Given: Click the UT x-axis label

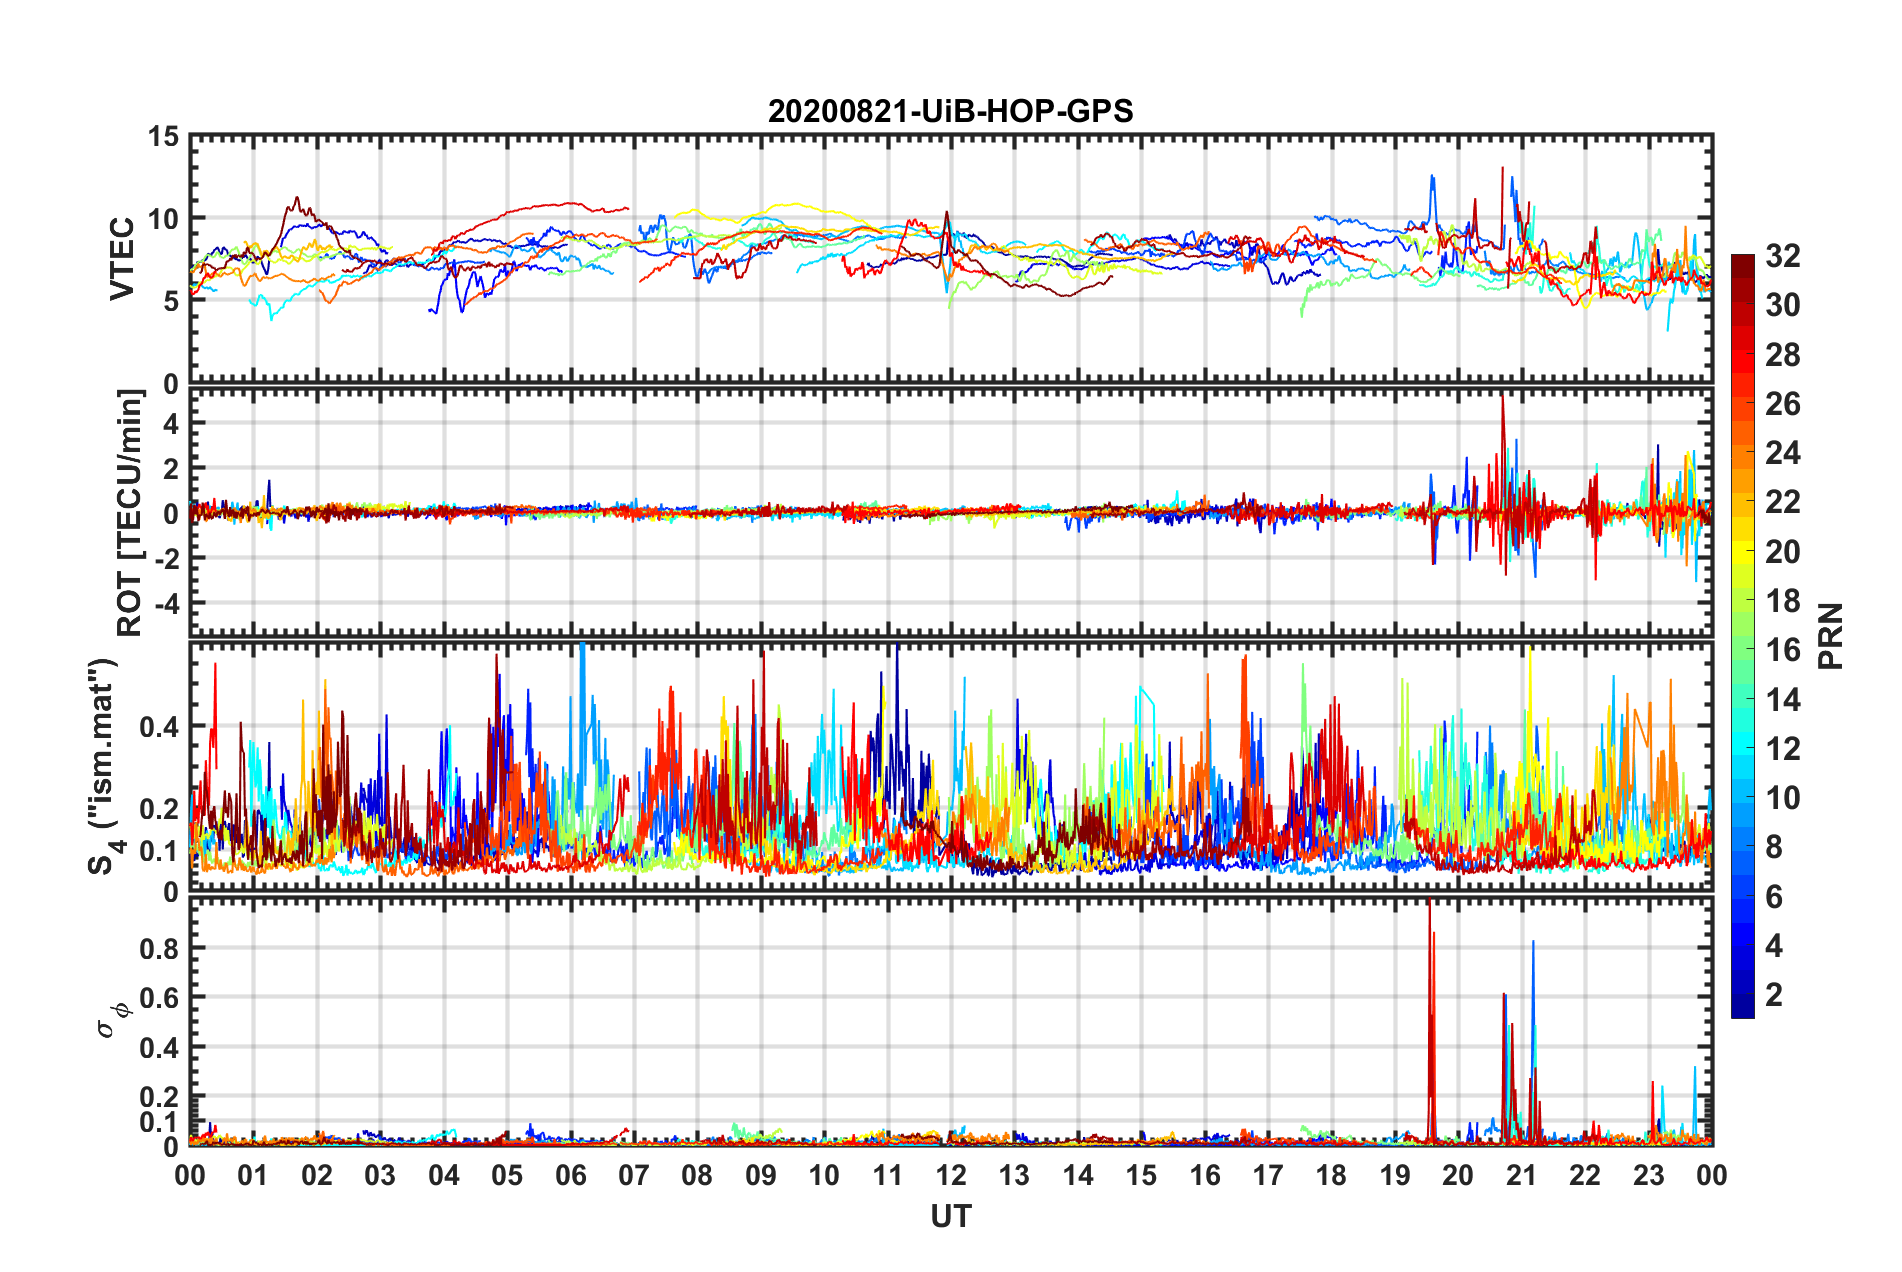Looking at the screenshot, I should point(951,1216).
